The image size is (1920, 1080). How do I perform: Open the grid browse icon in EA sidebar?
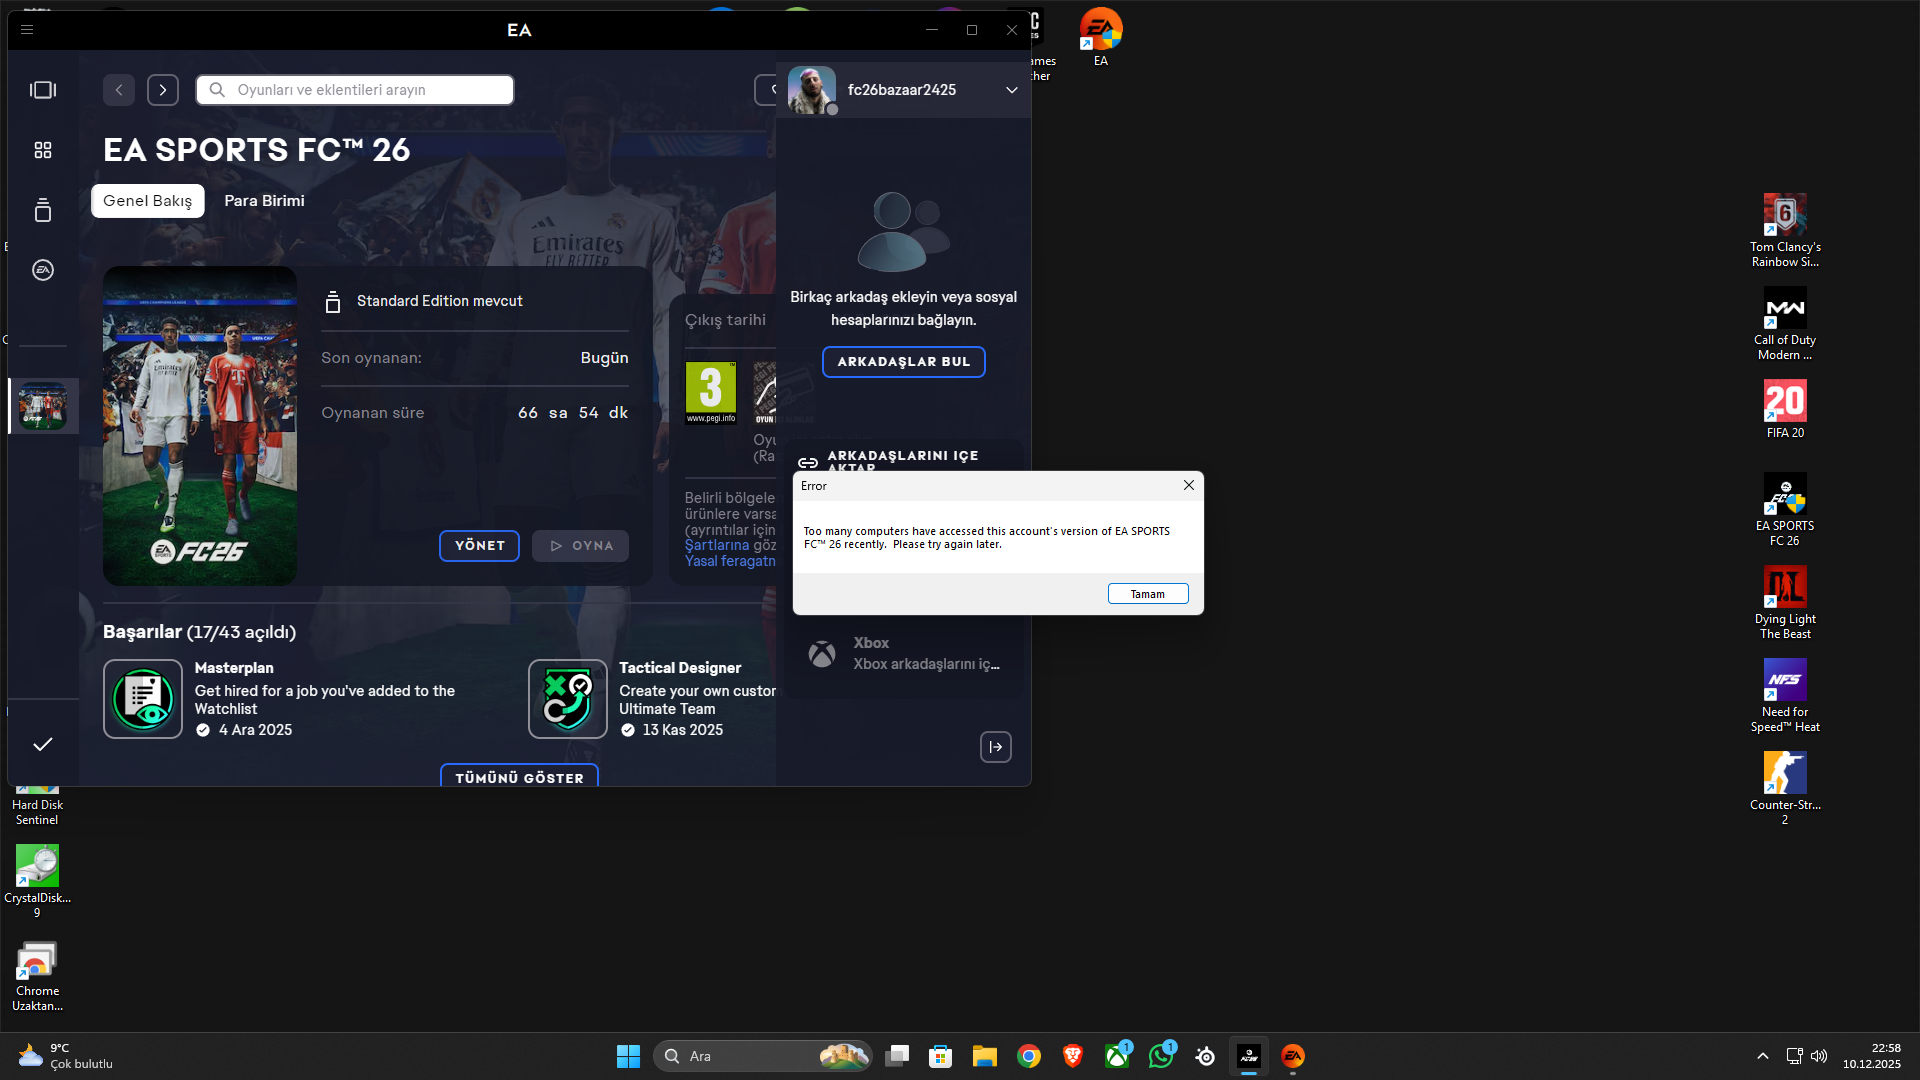pyautogui.click(x=43, y=150)
